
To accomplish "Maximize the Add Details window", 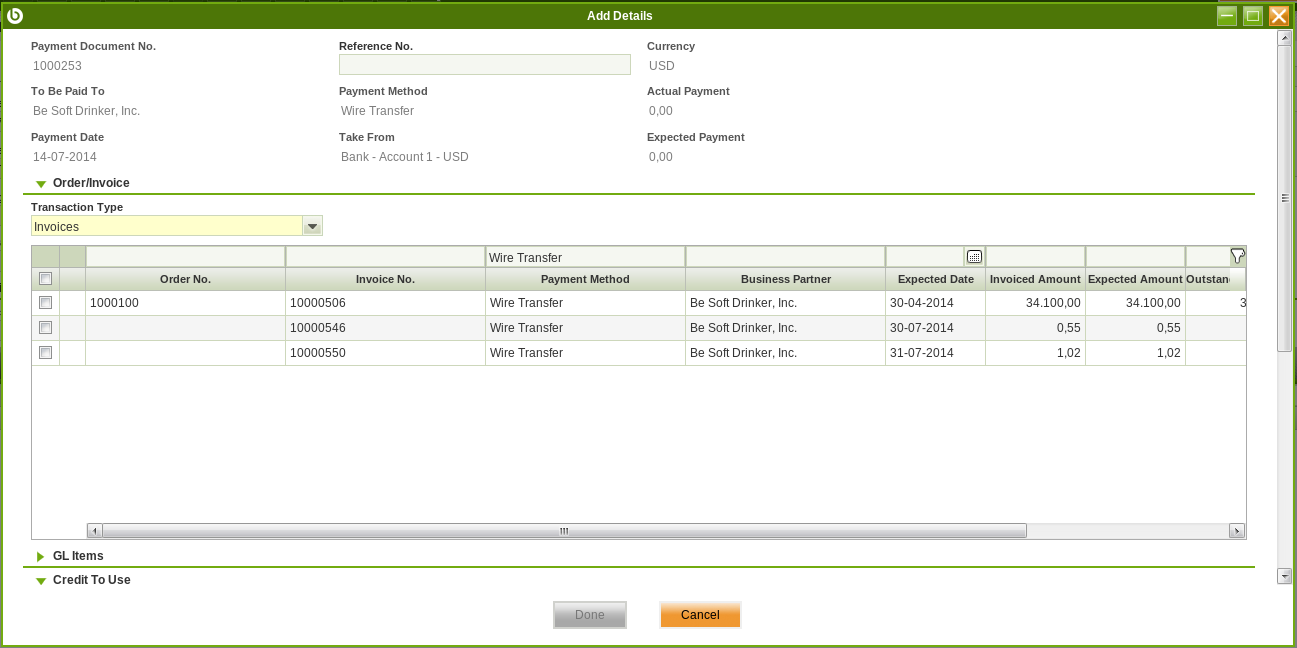I will point(1252,16).
